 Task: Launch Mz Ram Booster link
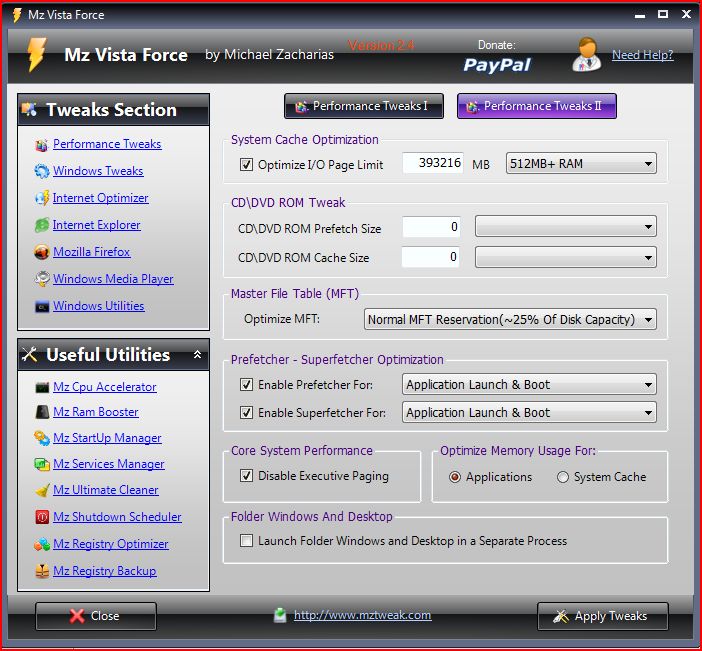point(96,412)
